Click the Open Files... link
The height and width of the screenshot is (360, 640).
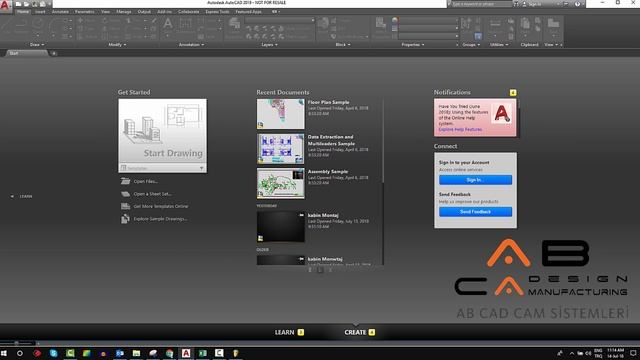coord(146,181)
